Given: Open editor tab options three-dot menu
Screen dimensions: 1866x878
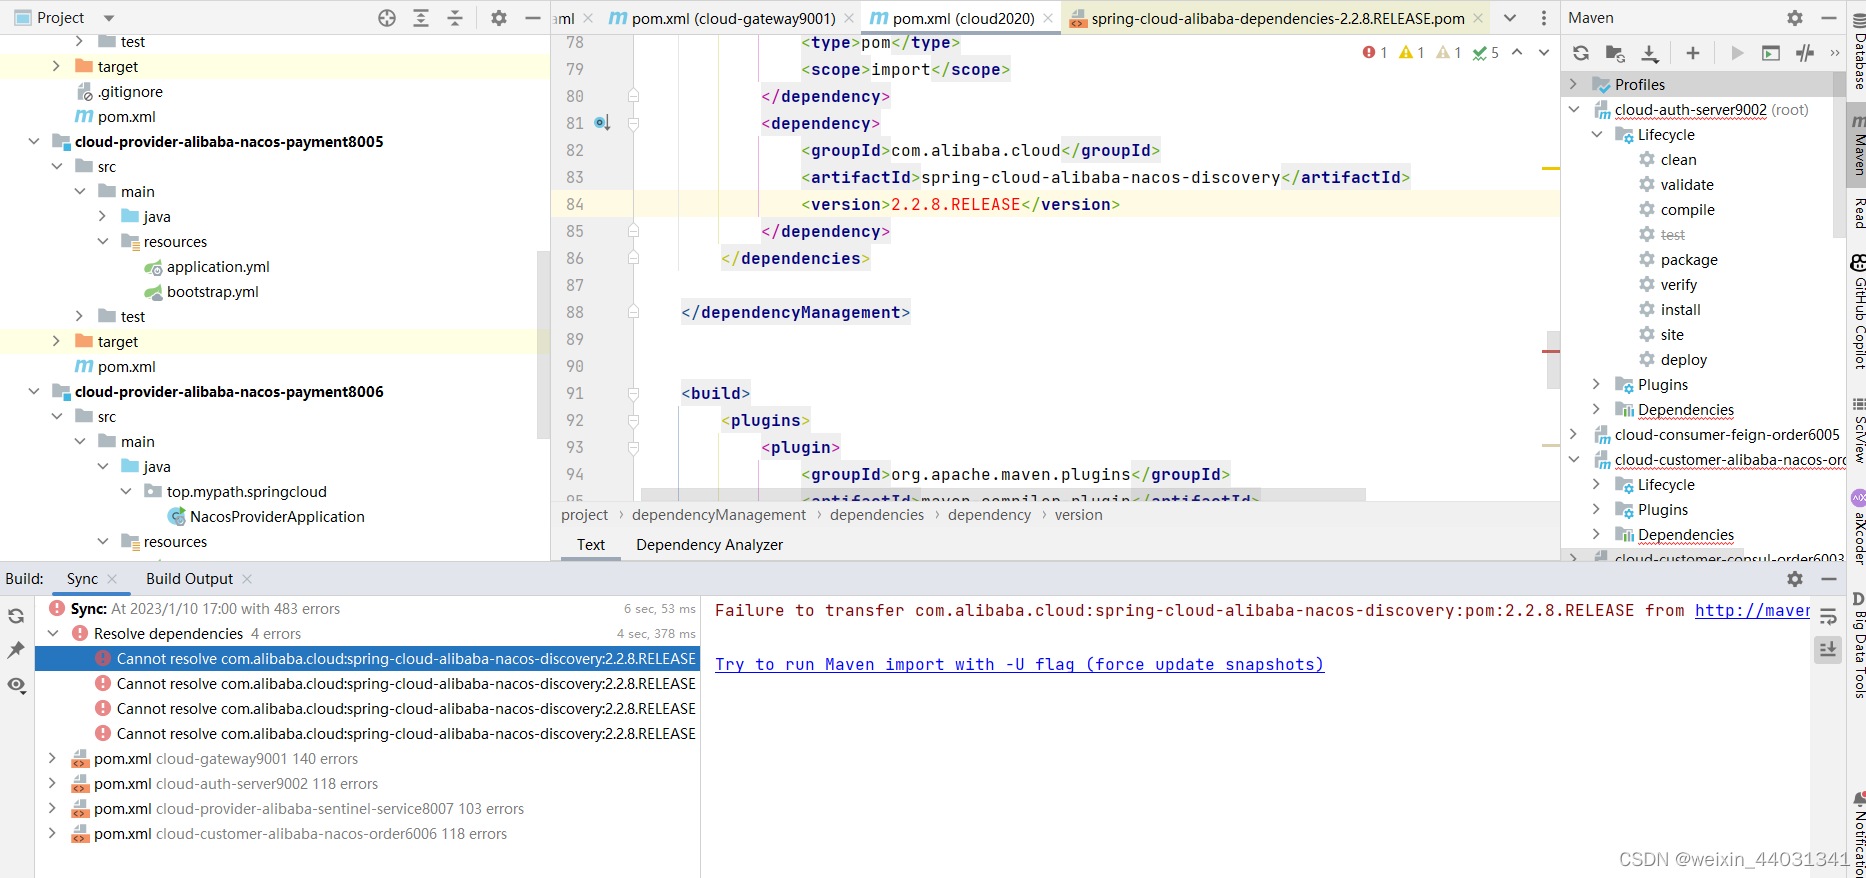Looking at the screenshot, I should (x=1544, y=18).
